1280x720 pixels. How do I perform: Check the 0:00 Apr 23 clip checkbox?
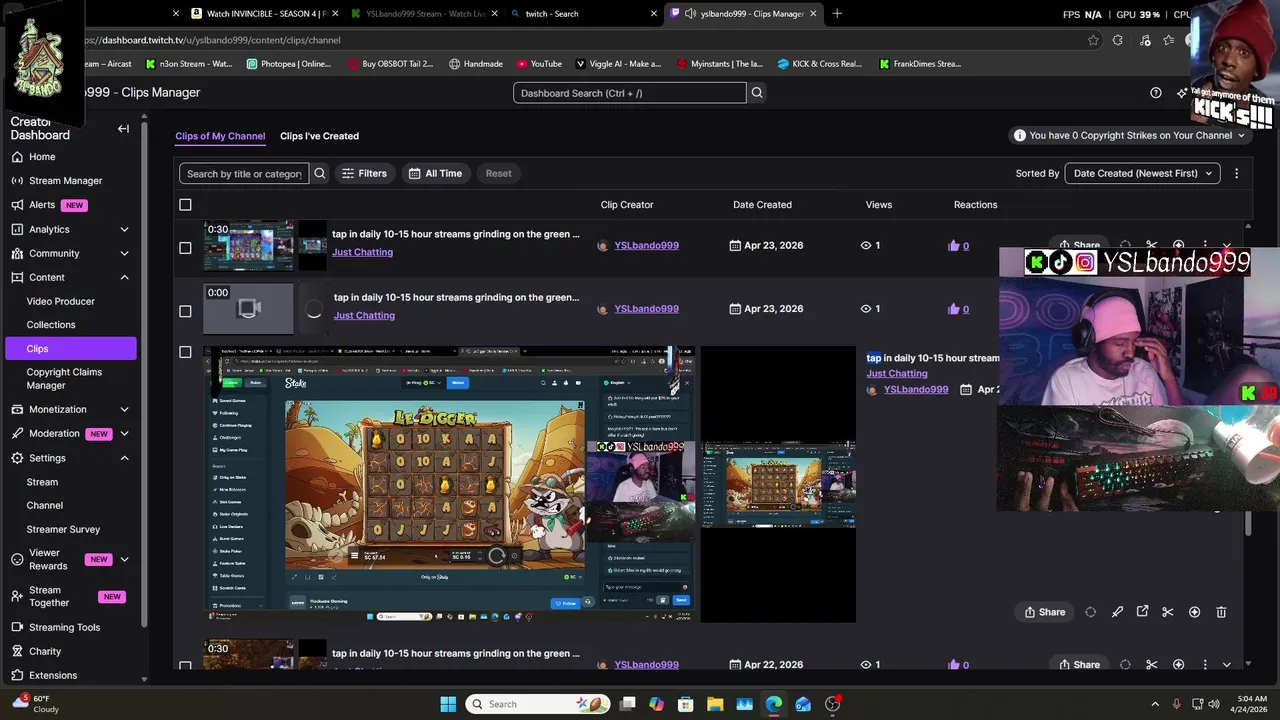click(x=185, y=311)
